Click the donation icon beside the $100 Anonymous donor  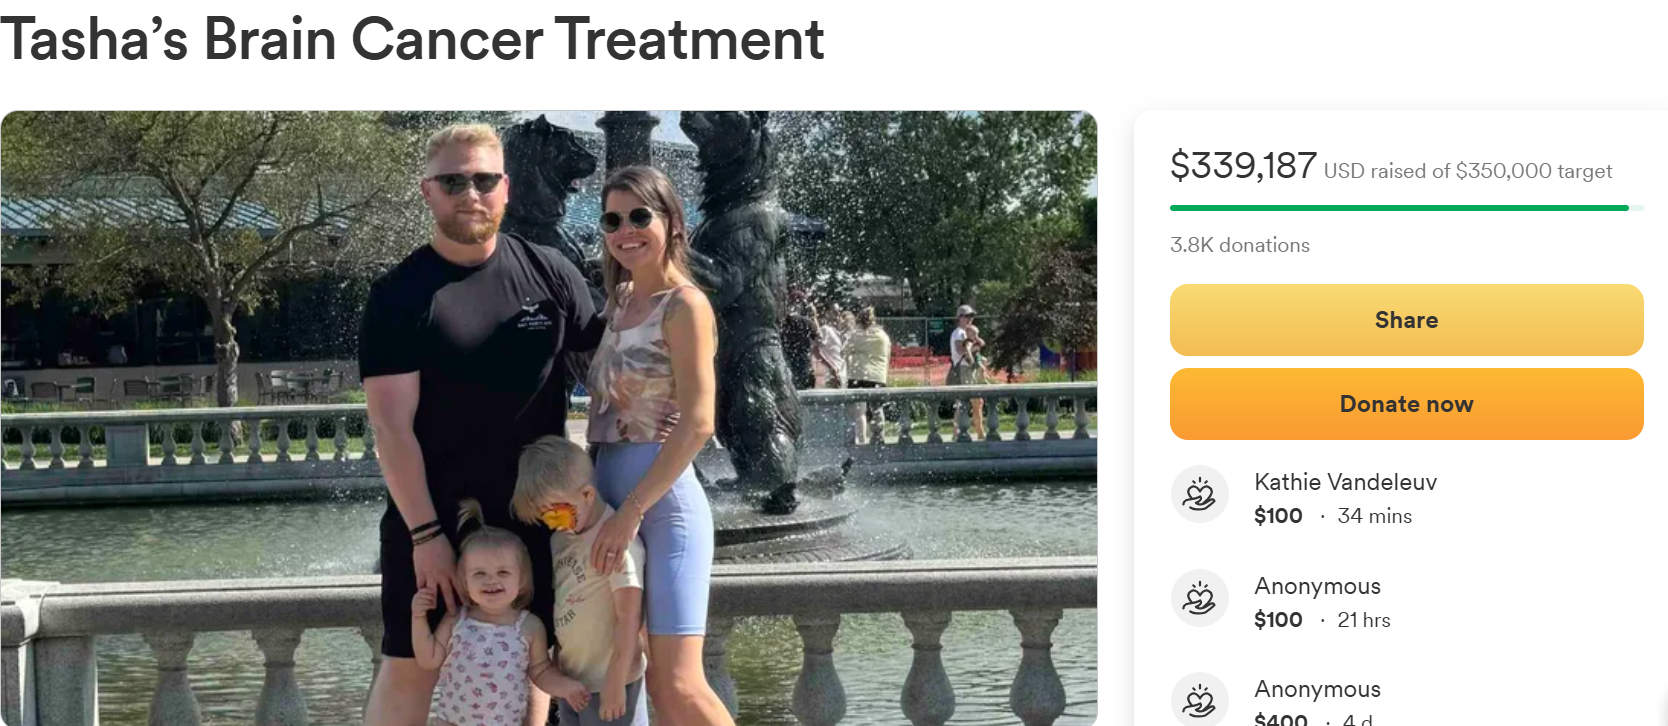[1199, 598]
